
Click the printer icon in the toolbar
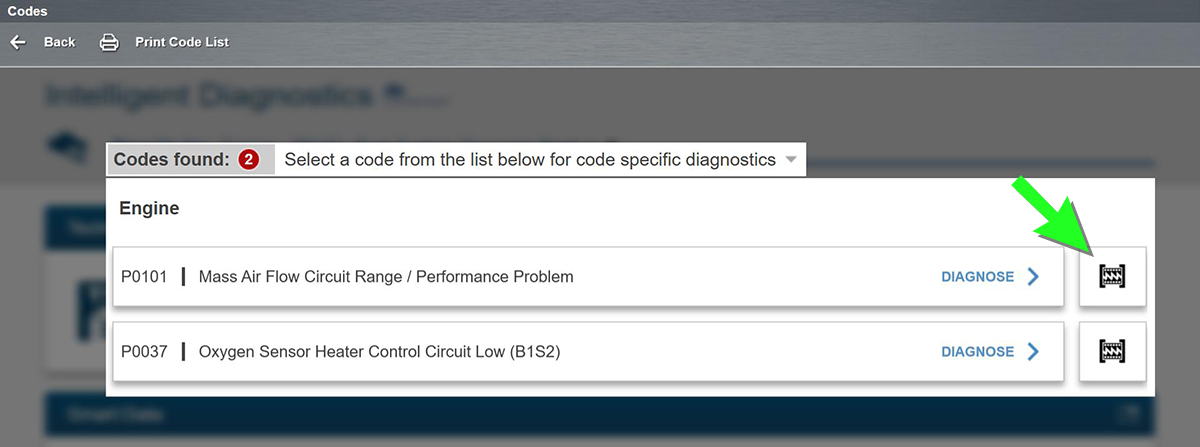pos(109,42)
